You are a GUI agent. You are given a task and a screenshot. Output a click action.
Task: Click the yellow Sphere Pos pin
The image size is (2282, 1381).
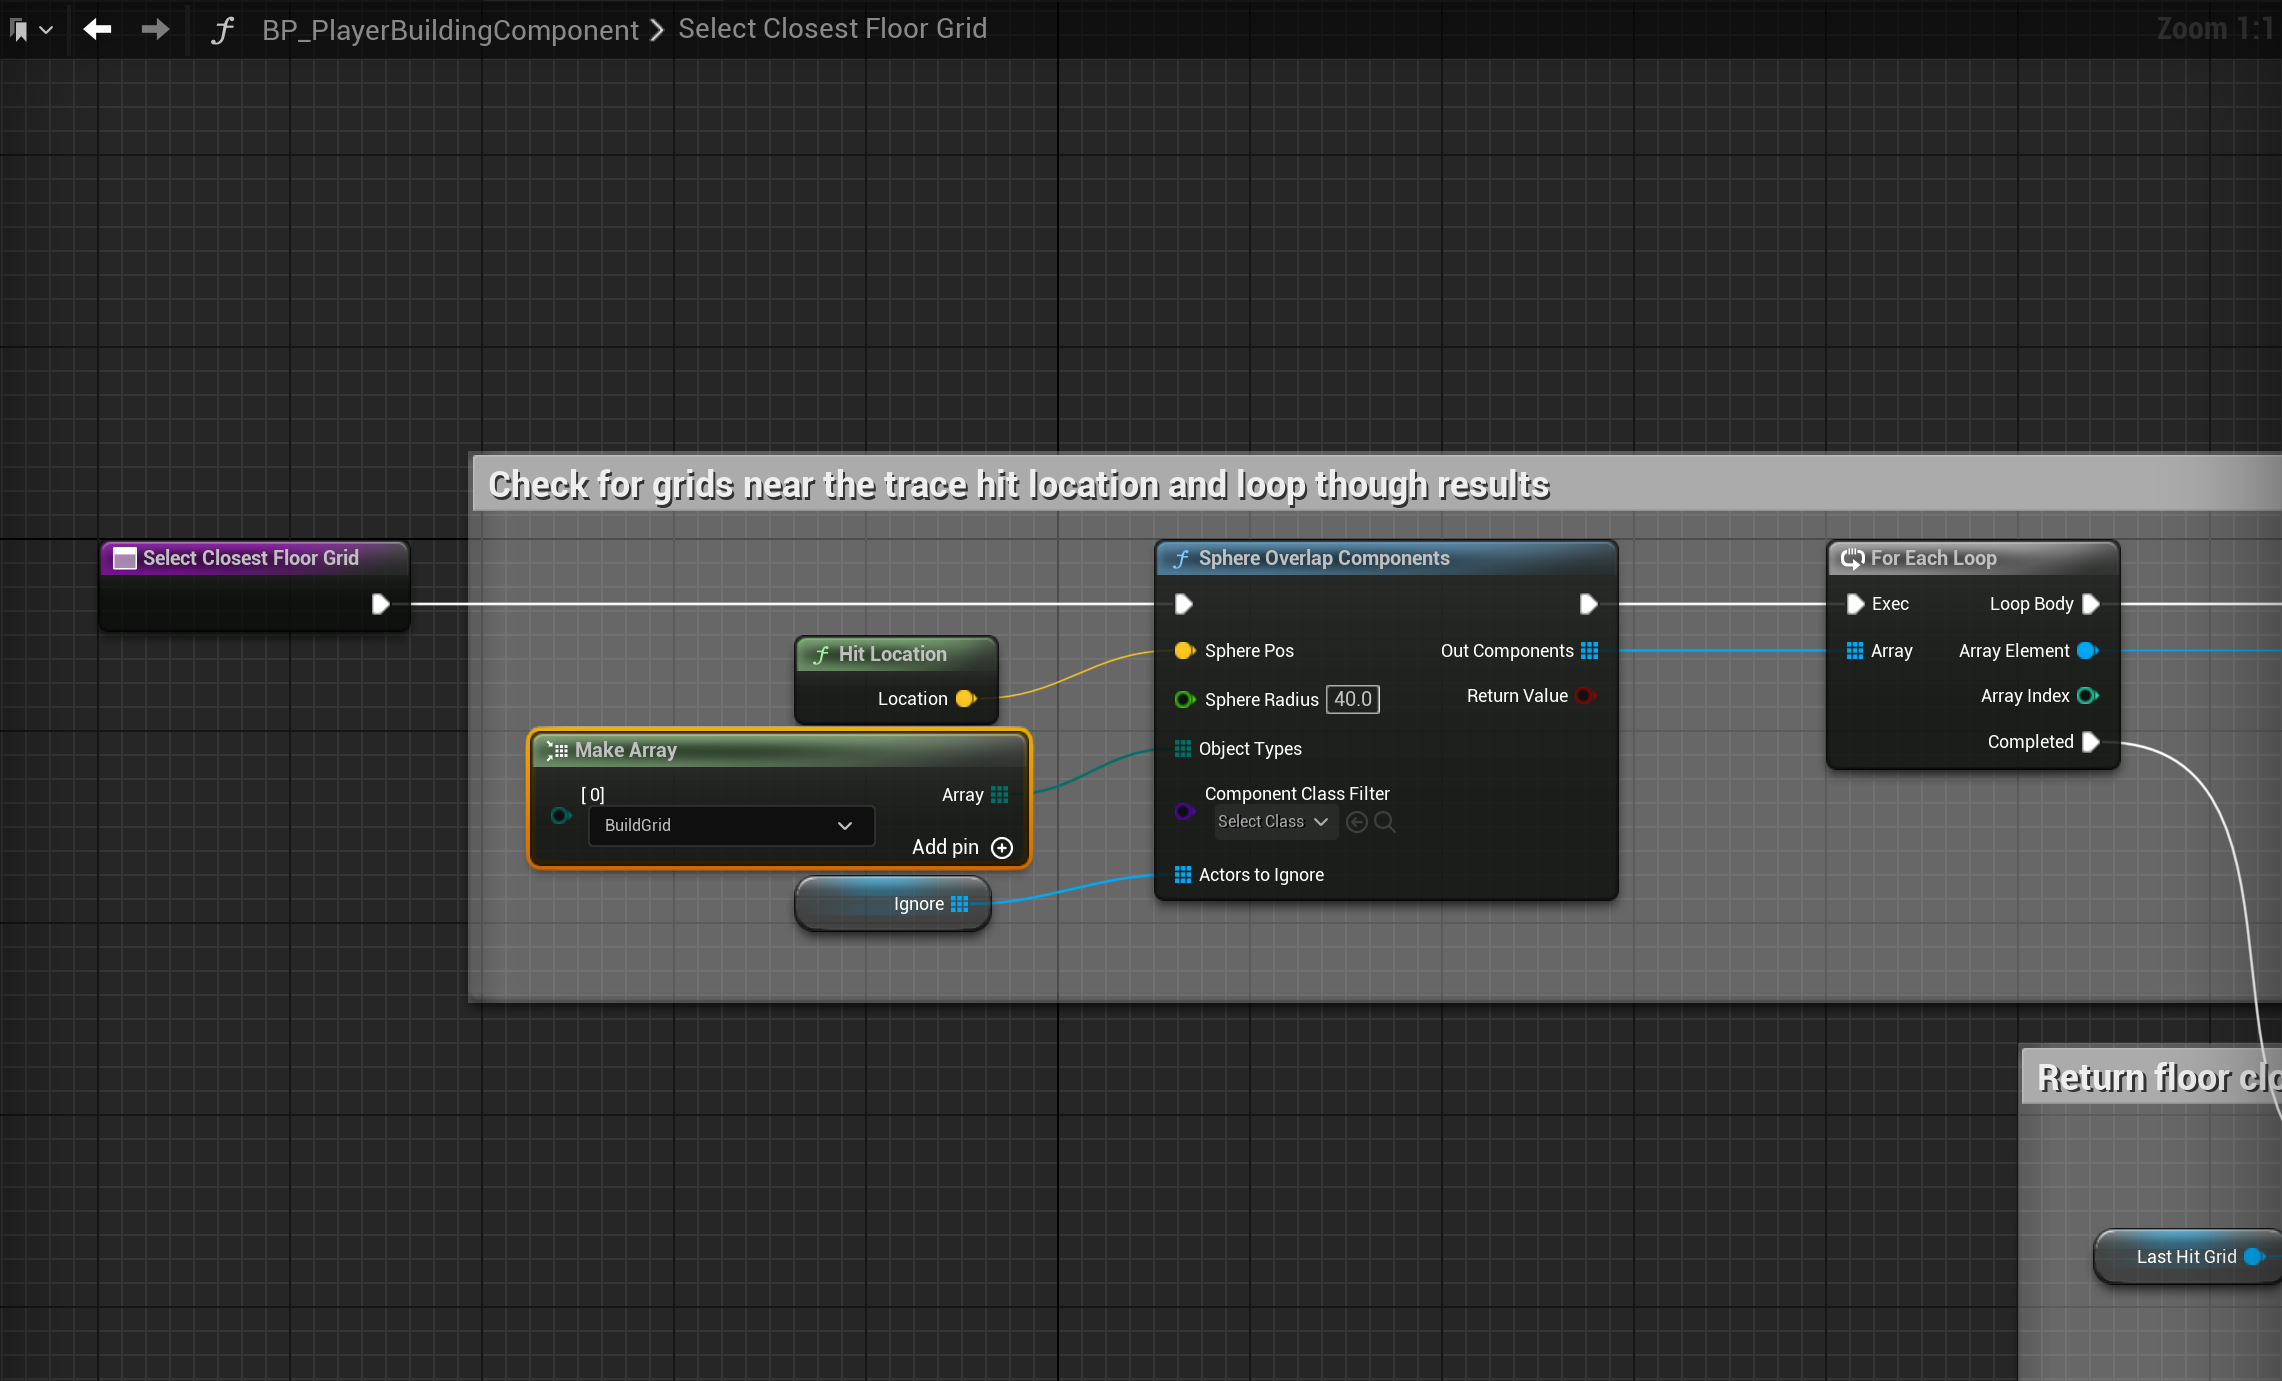(x=1184, y=651)
